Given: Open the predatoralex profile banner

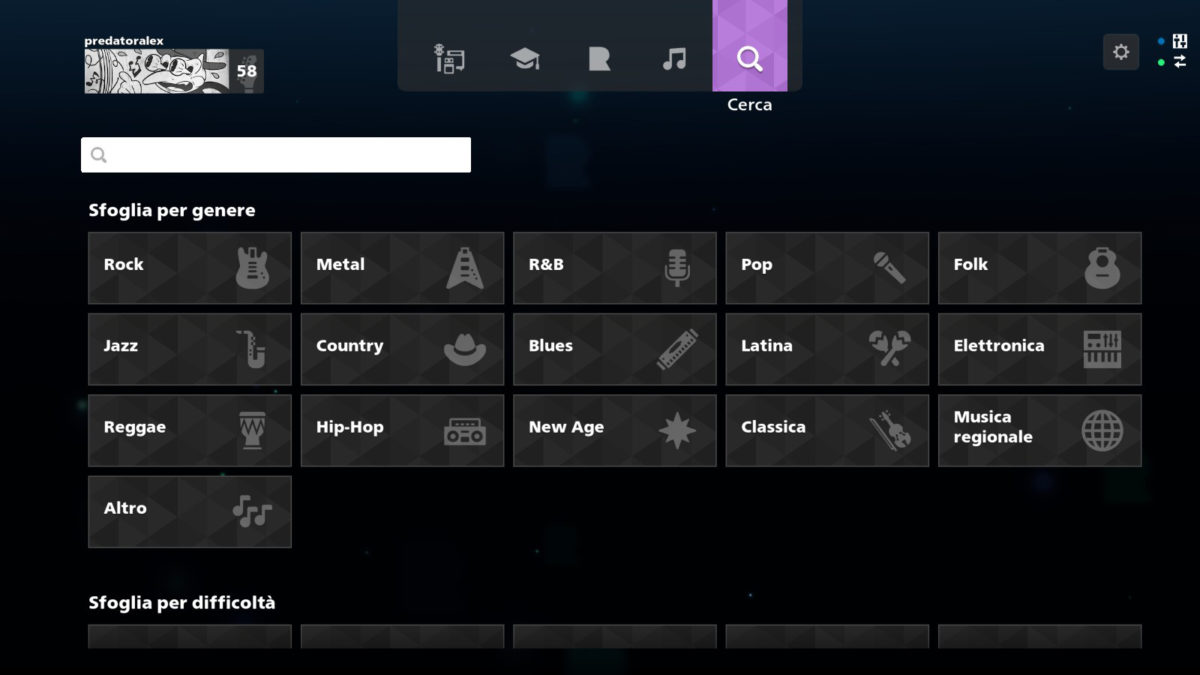Looking at the screenshot, I should pyautogui.click(x=173, y=71).
